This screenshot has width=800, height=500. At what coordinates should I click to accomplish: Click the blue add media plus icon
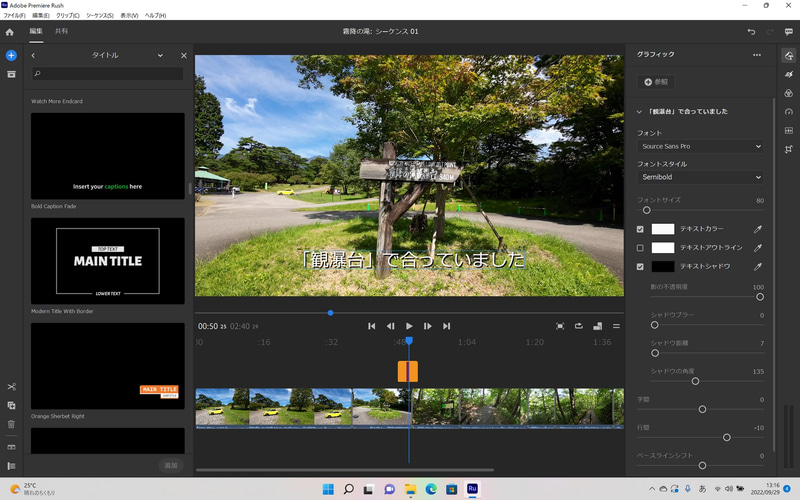11,55
